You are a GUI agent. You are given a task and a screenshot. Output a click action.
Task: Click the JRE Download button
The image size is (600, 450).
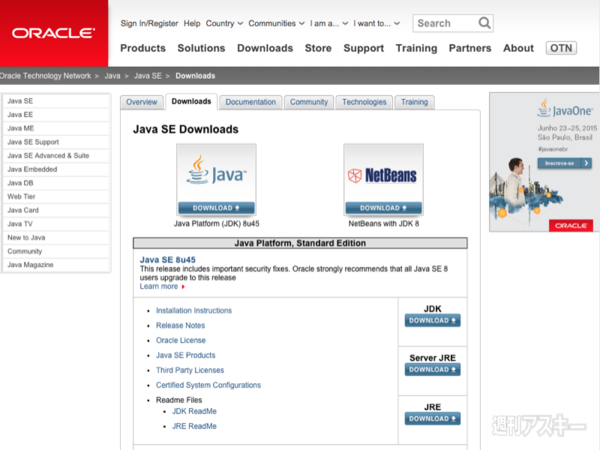[x=432, y=419]
